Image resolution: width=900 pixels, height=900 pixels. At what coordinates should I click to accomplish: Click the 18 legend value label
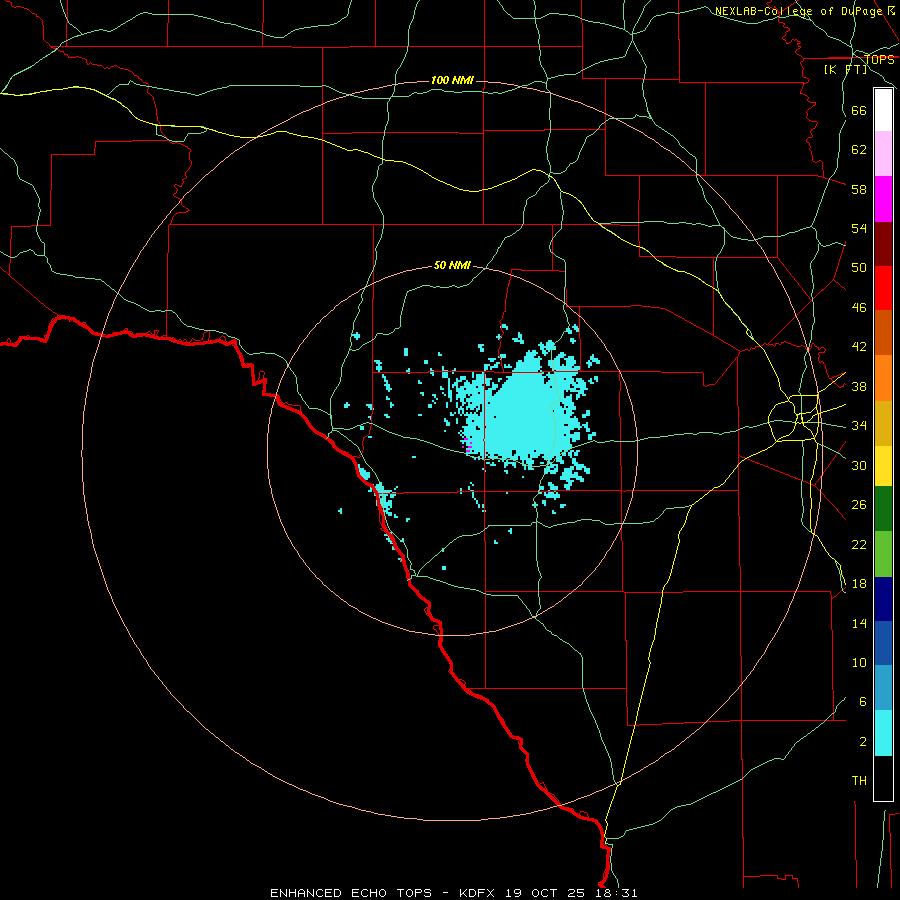pyautogui.click(x=859, y=584)
